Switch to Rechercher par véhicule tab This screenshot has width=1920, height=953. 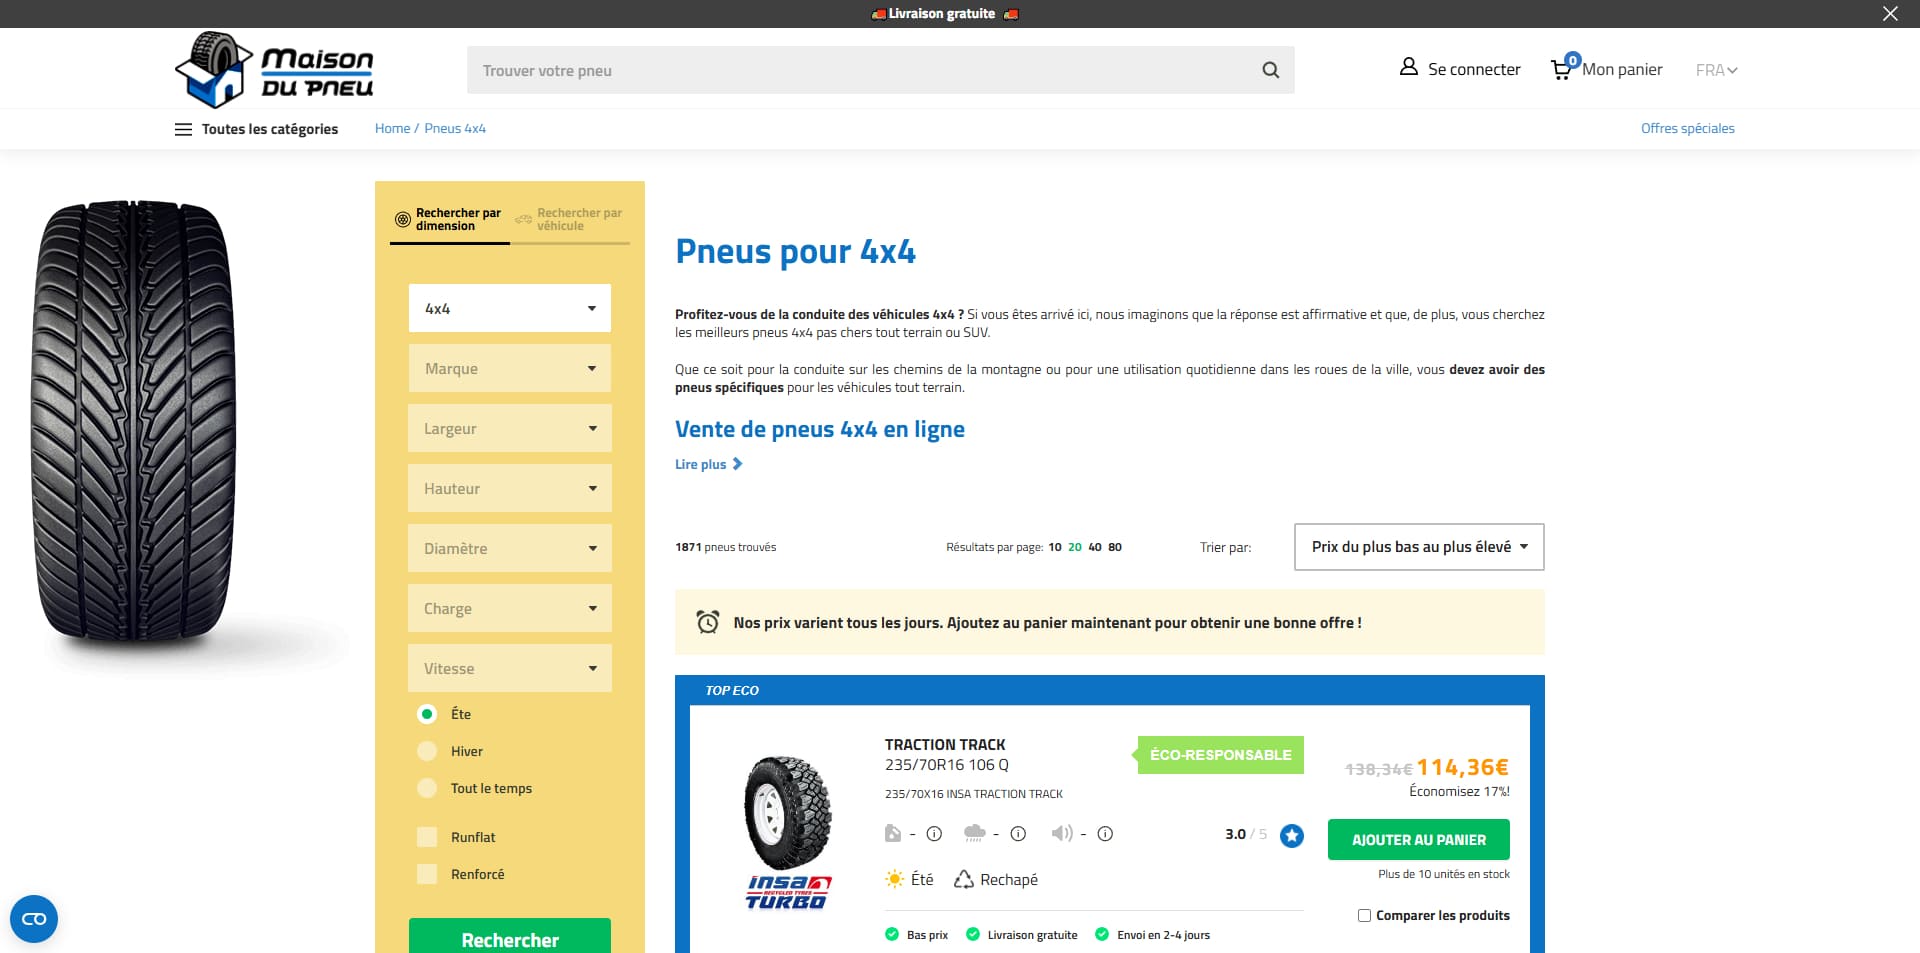(x=570, y=219)
